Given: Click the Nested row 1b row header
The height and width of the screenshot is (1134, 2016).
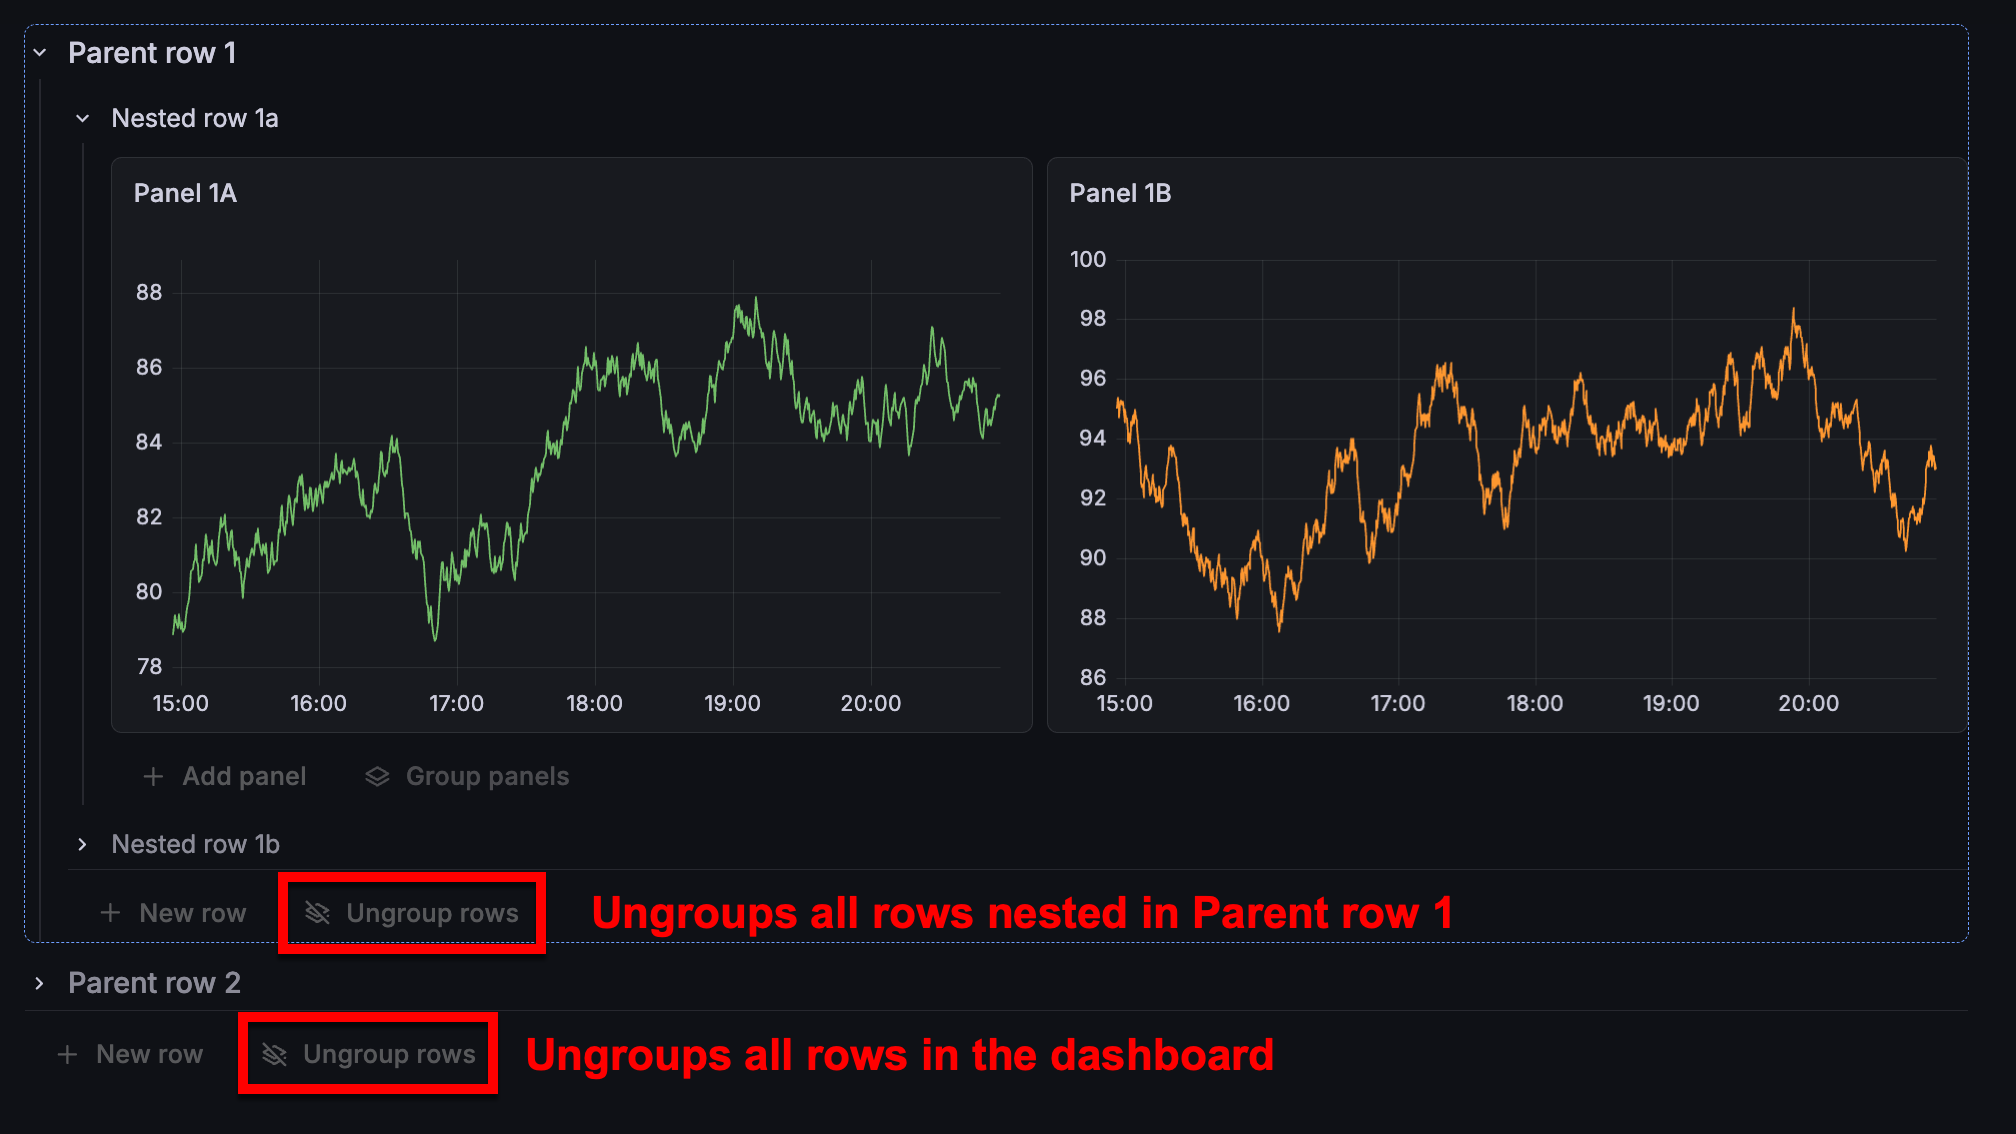Looking at the screenshot, I should [195, 844].
